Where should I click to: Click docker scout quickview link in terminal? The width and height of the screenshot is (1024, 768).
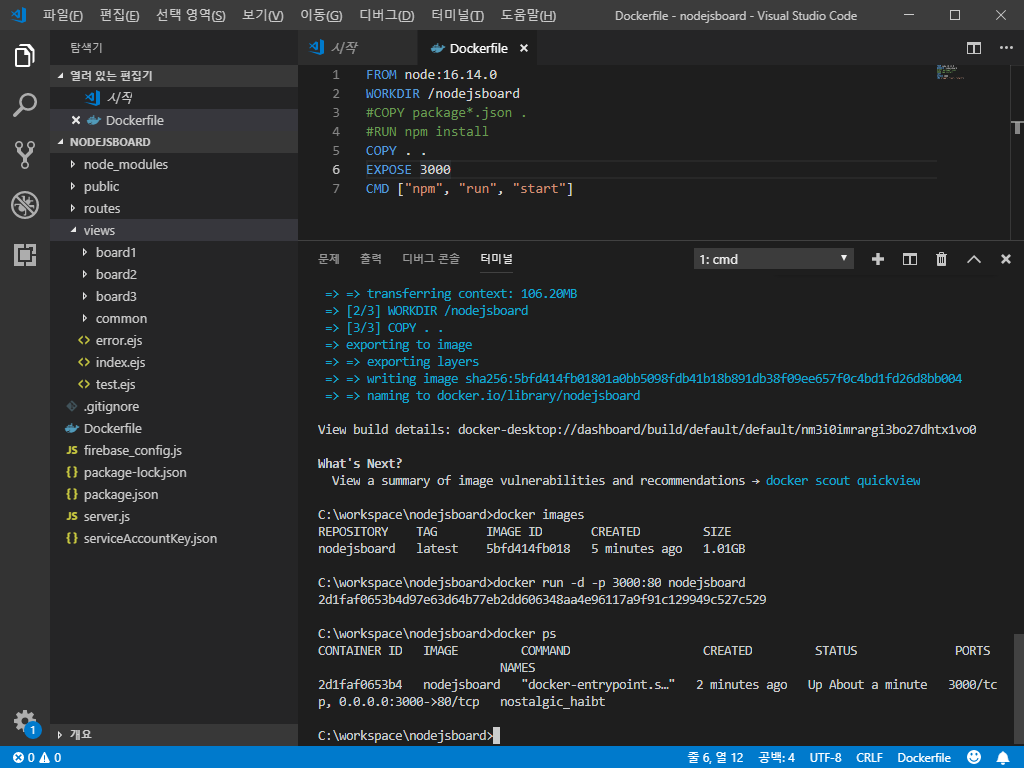click(x=843, y=481)
